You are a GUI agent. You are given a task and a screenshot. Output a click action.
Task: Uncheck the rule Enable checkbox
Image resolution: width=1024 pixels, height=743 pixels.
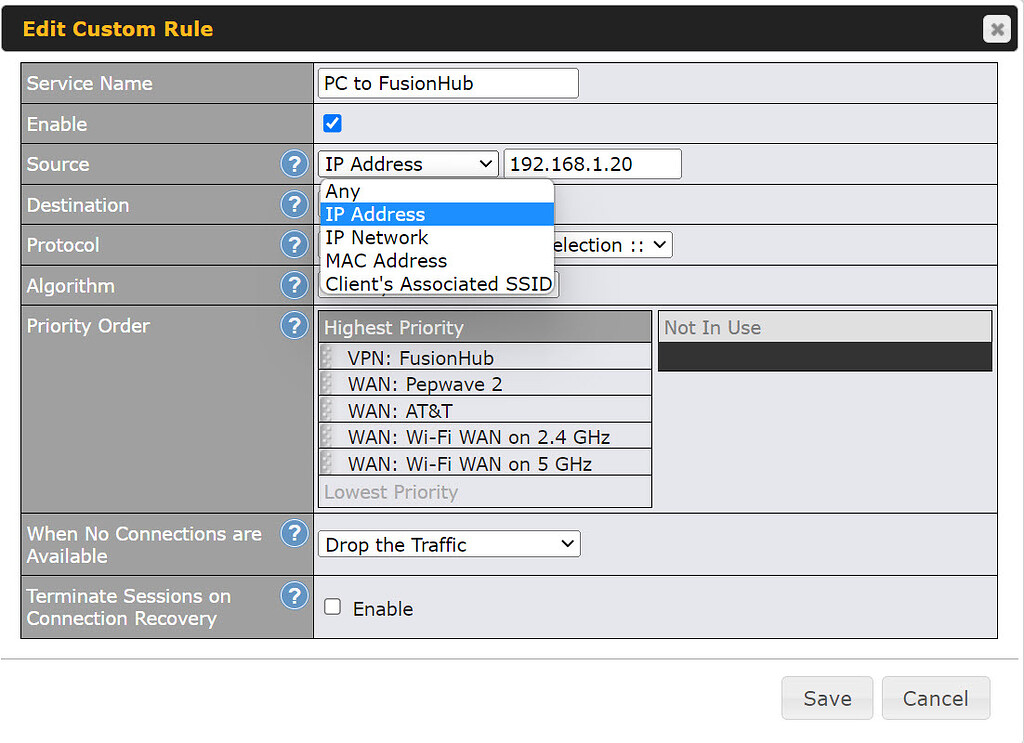point(332,123)
